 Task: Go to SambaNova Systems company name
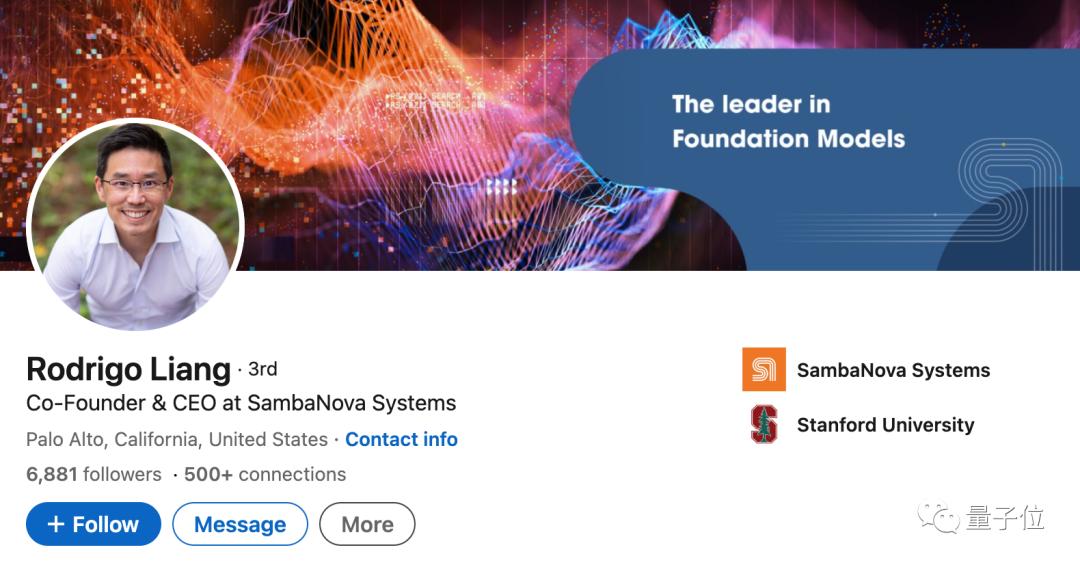click(893, 370)
